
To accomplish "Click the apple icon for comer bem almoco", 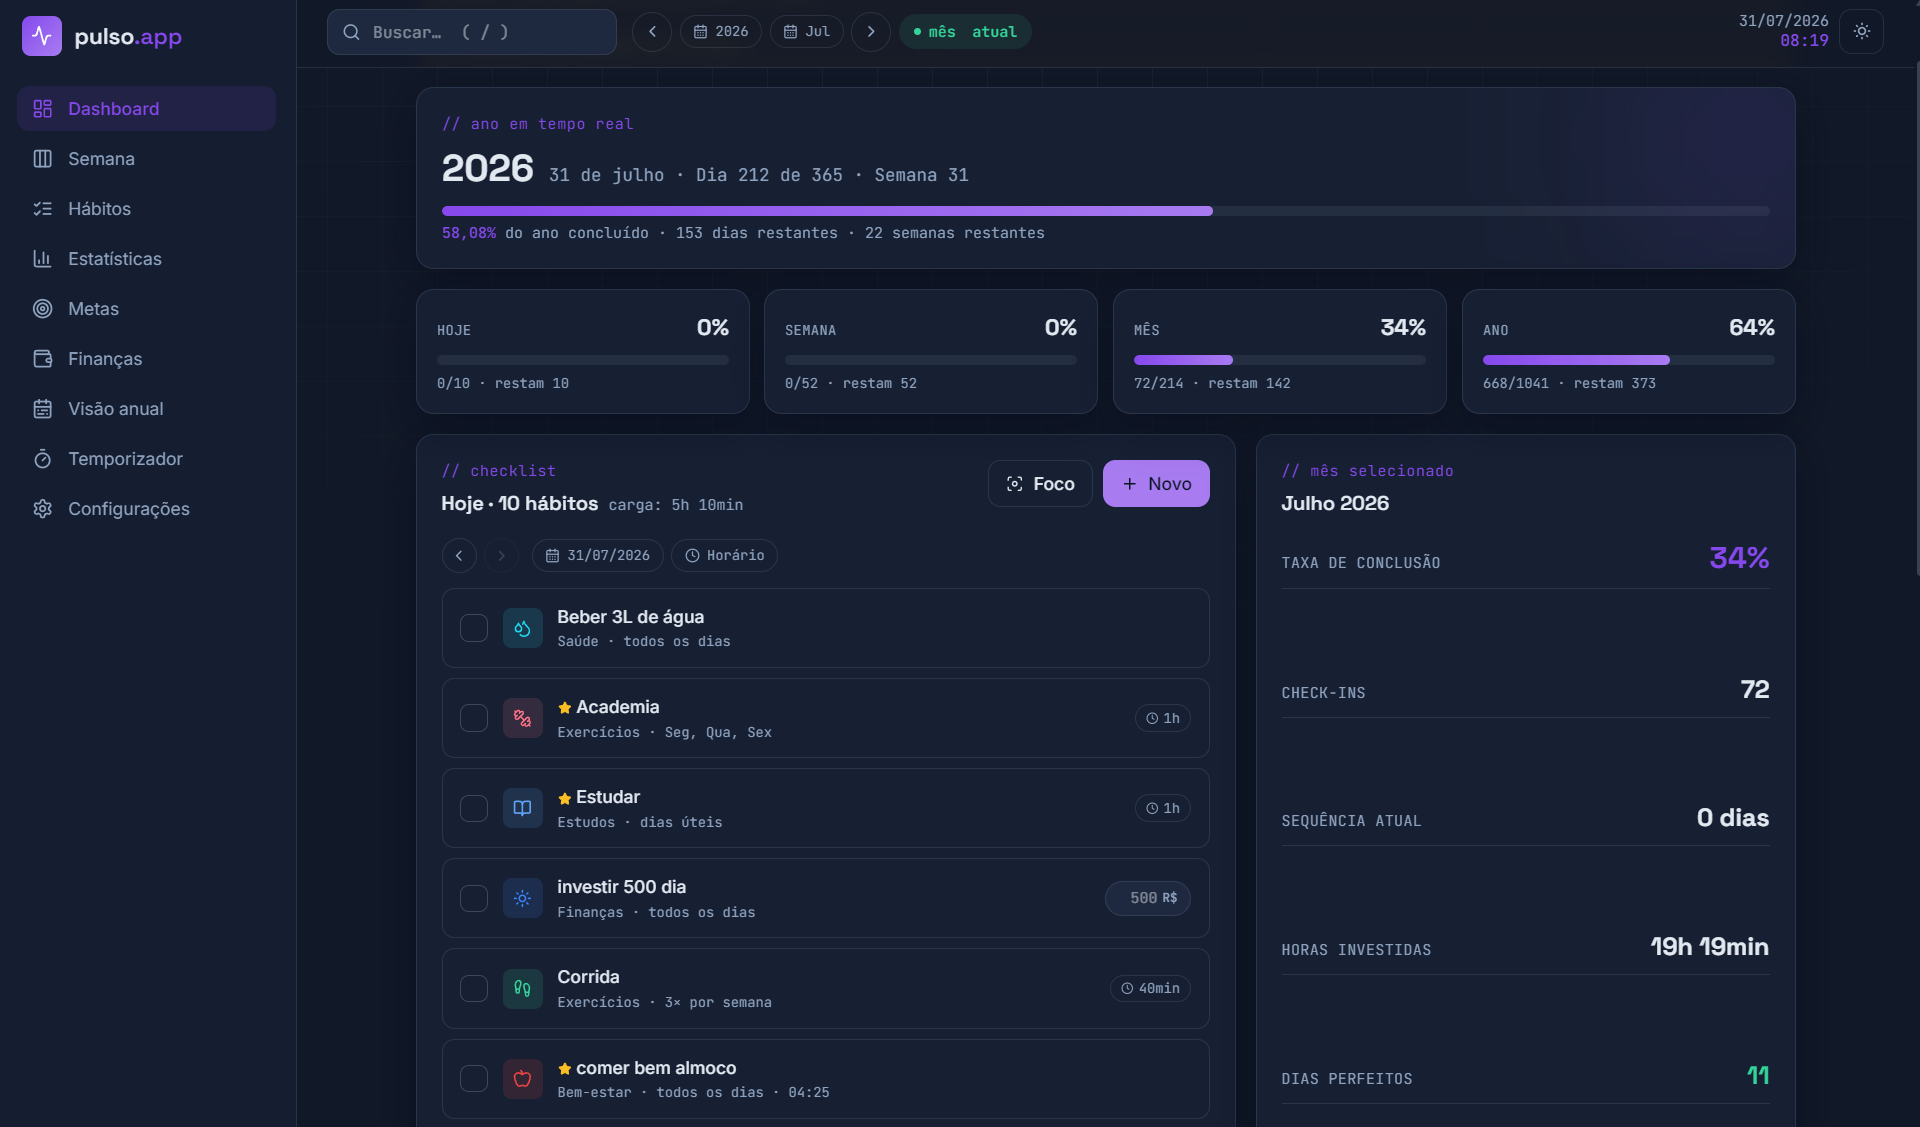I will coord(522,1078).
